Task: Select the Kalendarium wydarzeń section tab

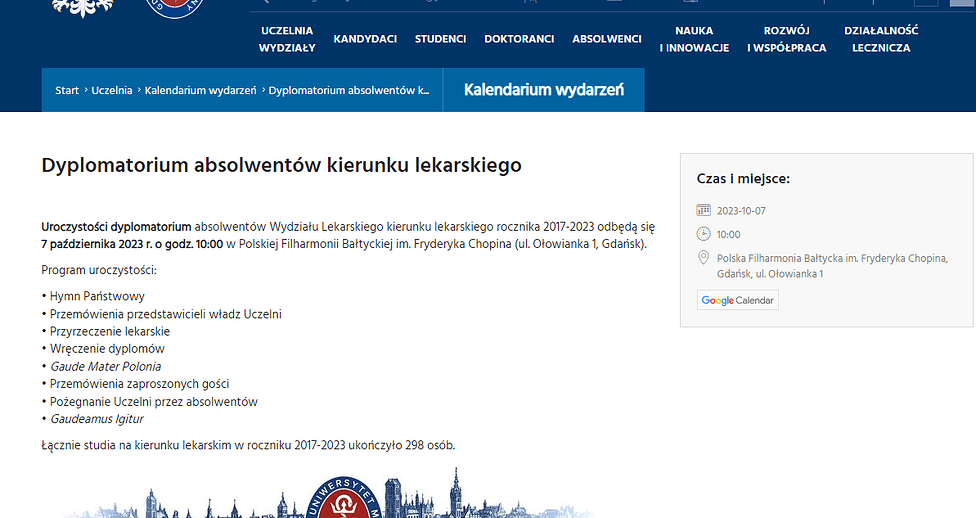Action: click(x=543, y=90)
